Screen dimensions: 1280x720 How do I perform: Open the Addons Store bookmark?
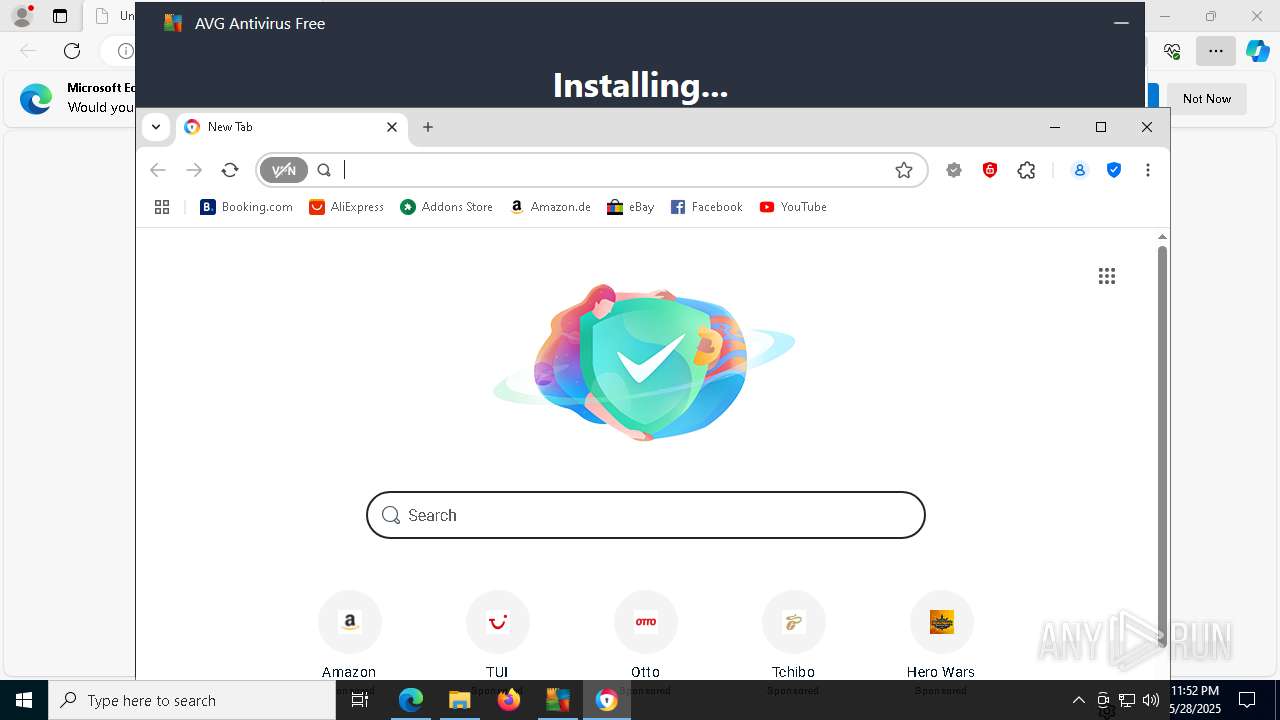pyautogui.click(x=446, y=207)
